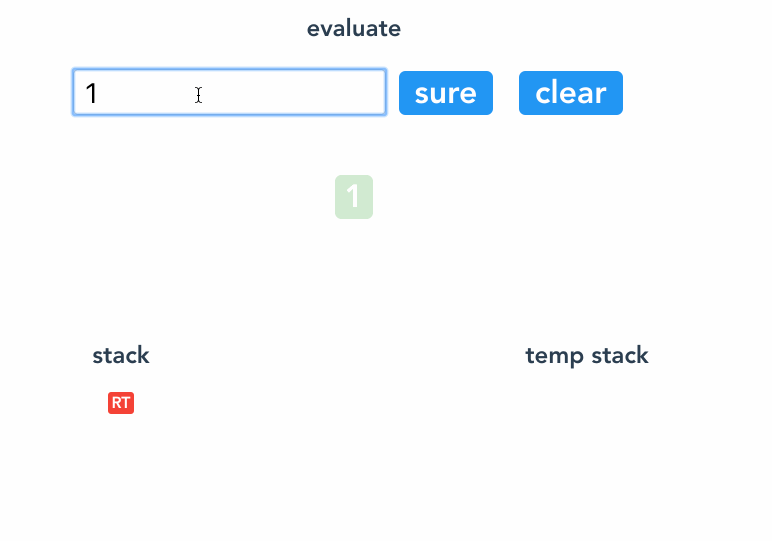Click the stack label

pos(121,355)
